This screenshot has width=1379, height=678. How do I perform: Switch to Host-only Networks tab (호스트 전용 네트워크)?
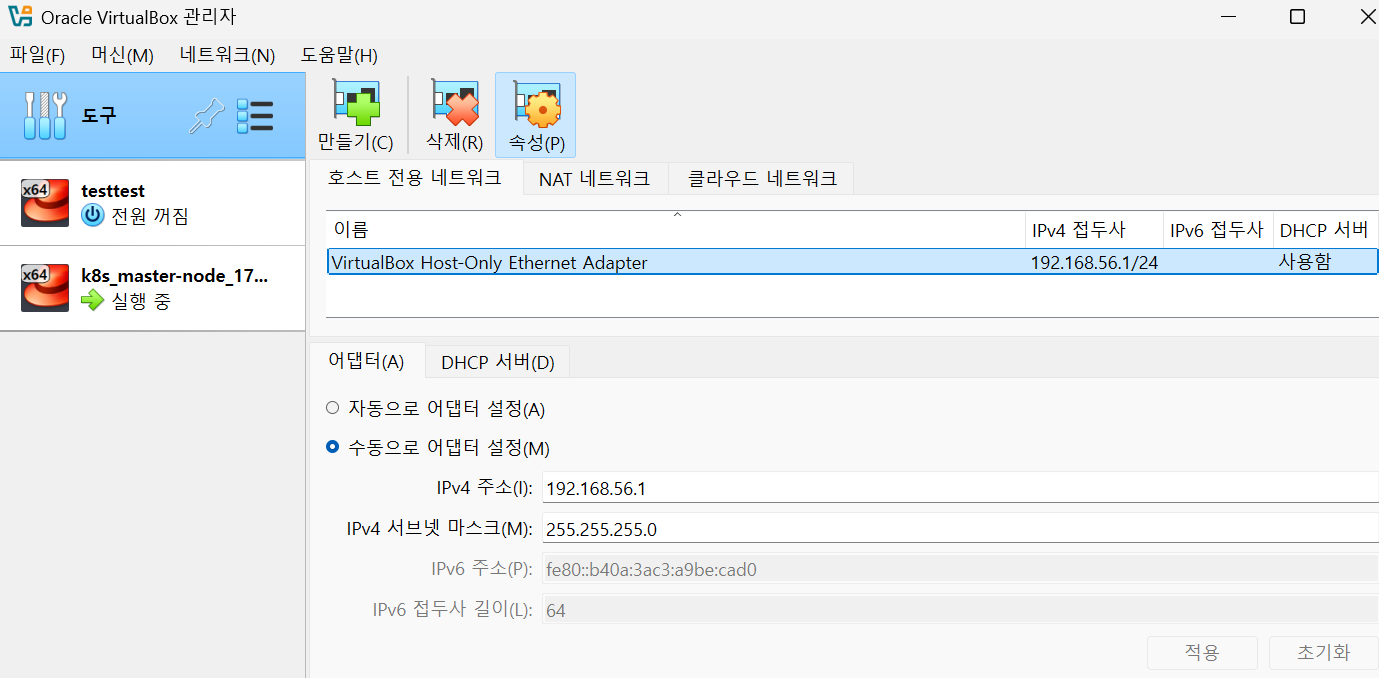tap(415, 178)
